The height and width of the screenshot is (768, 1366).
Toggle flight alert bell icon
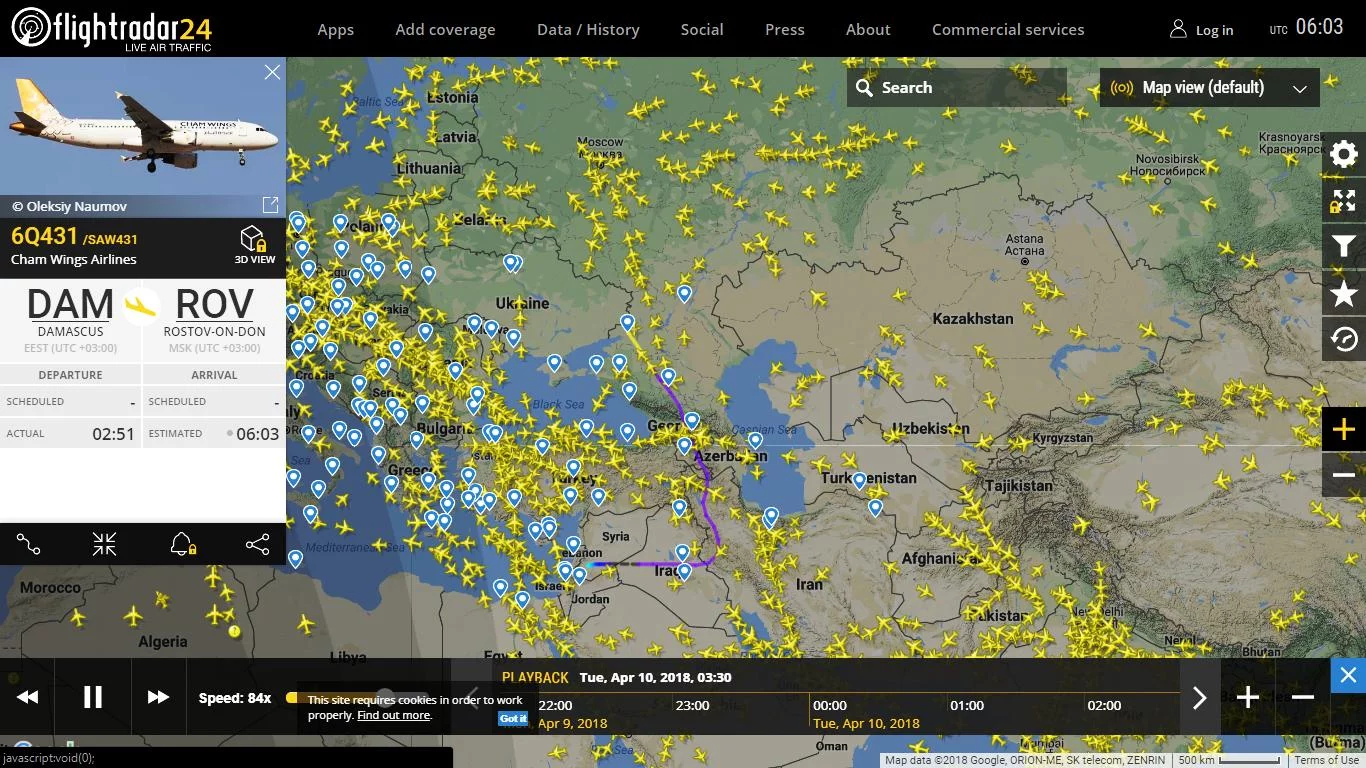182,544
